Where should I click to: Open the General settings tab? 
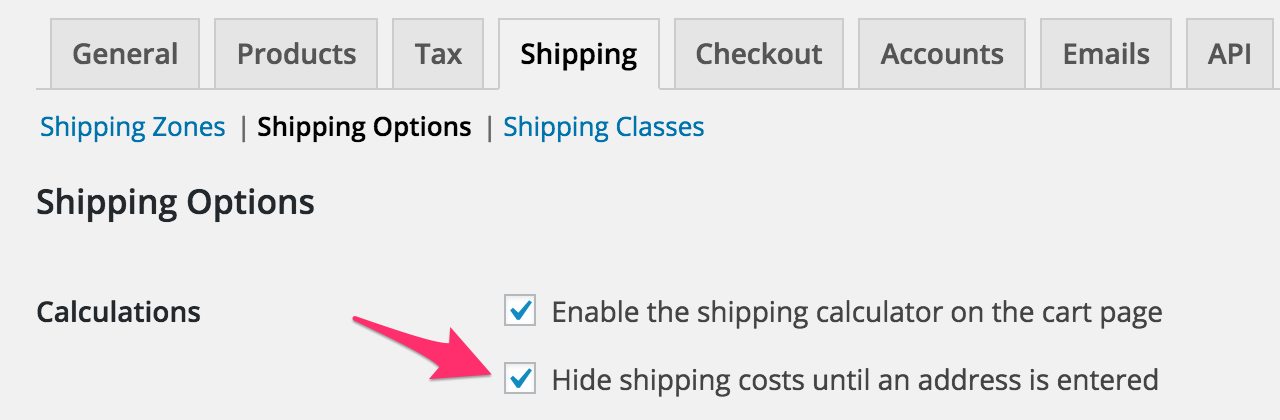[125, 53]
